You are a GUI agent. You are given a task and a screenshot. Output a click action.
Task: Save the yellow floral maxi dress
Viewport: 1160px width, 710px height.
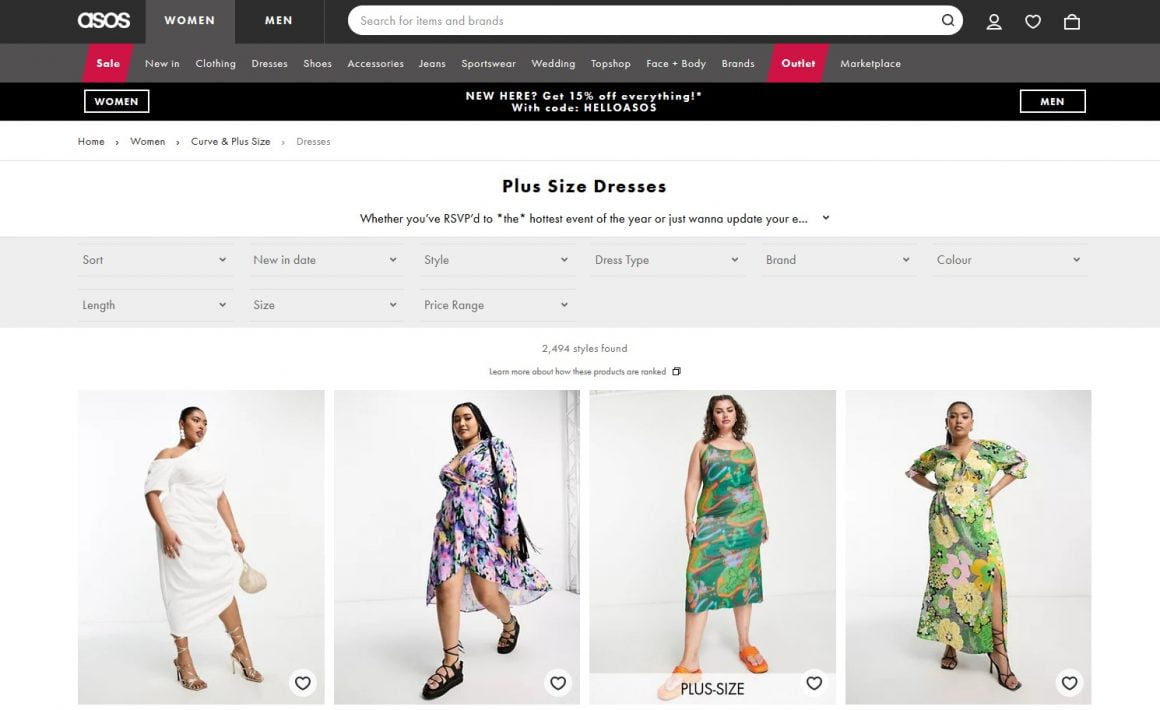(x=1069, y=683)
